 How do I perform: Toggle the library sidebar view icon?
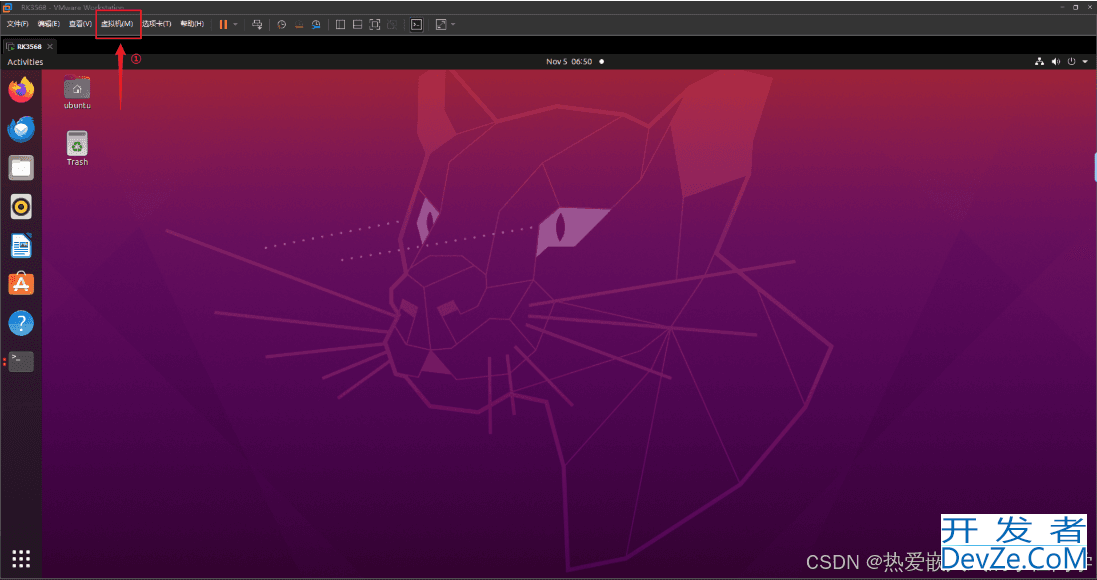[x=340, y=24]
